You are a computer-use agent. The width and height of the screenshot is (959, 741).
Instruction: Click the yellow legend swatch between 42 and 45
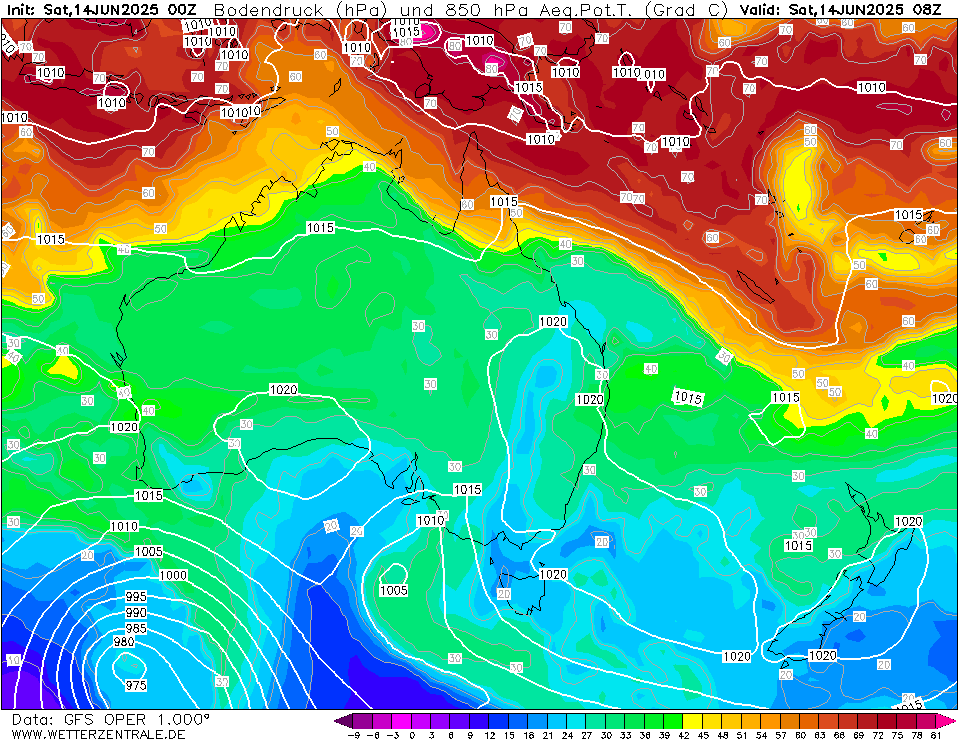[x=692, y=720]
